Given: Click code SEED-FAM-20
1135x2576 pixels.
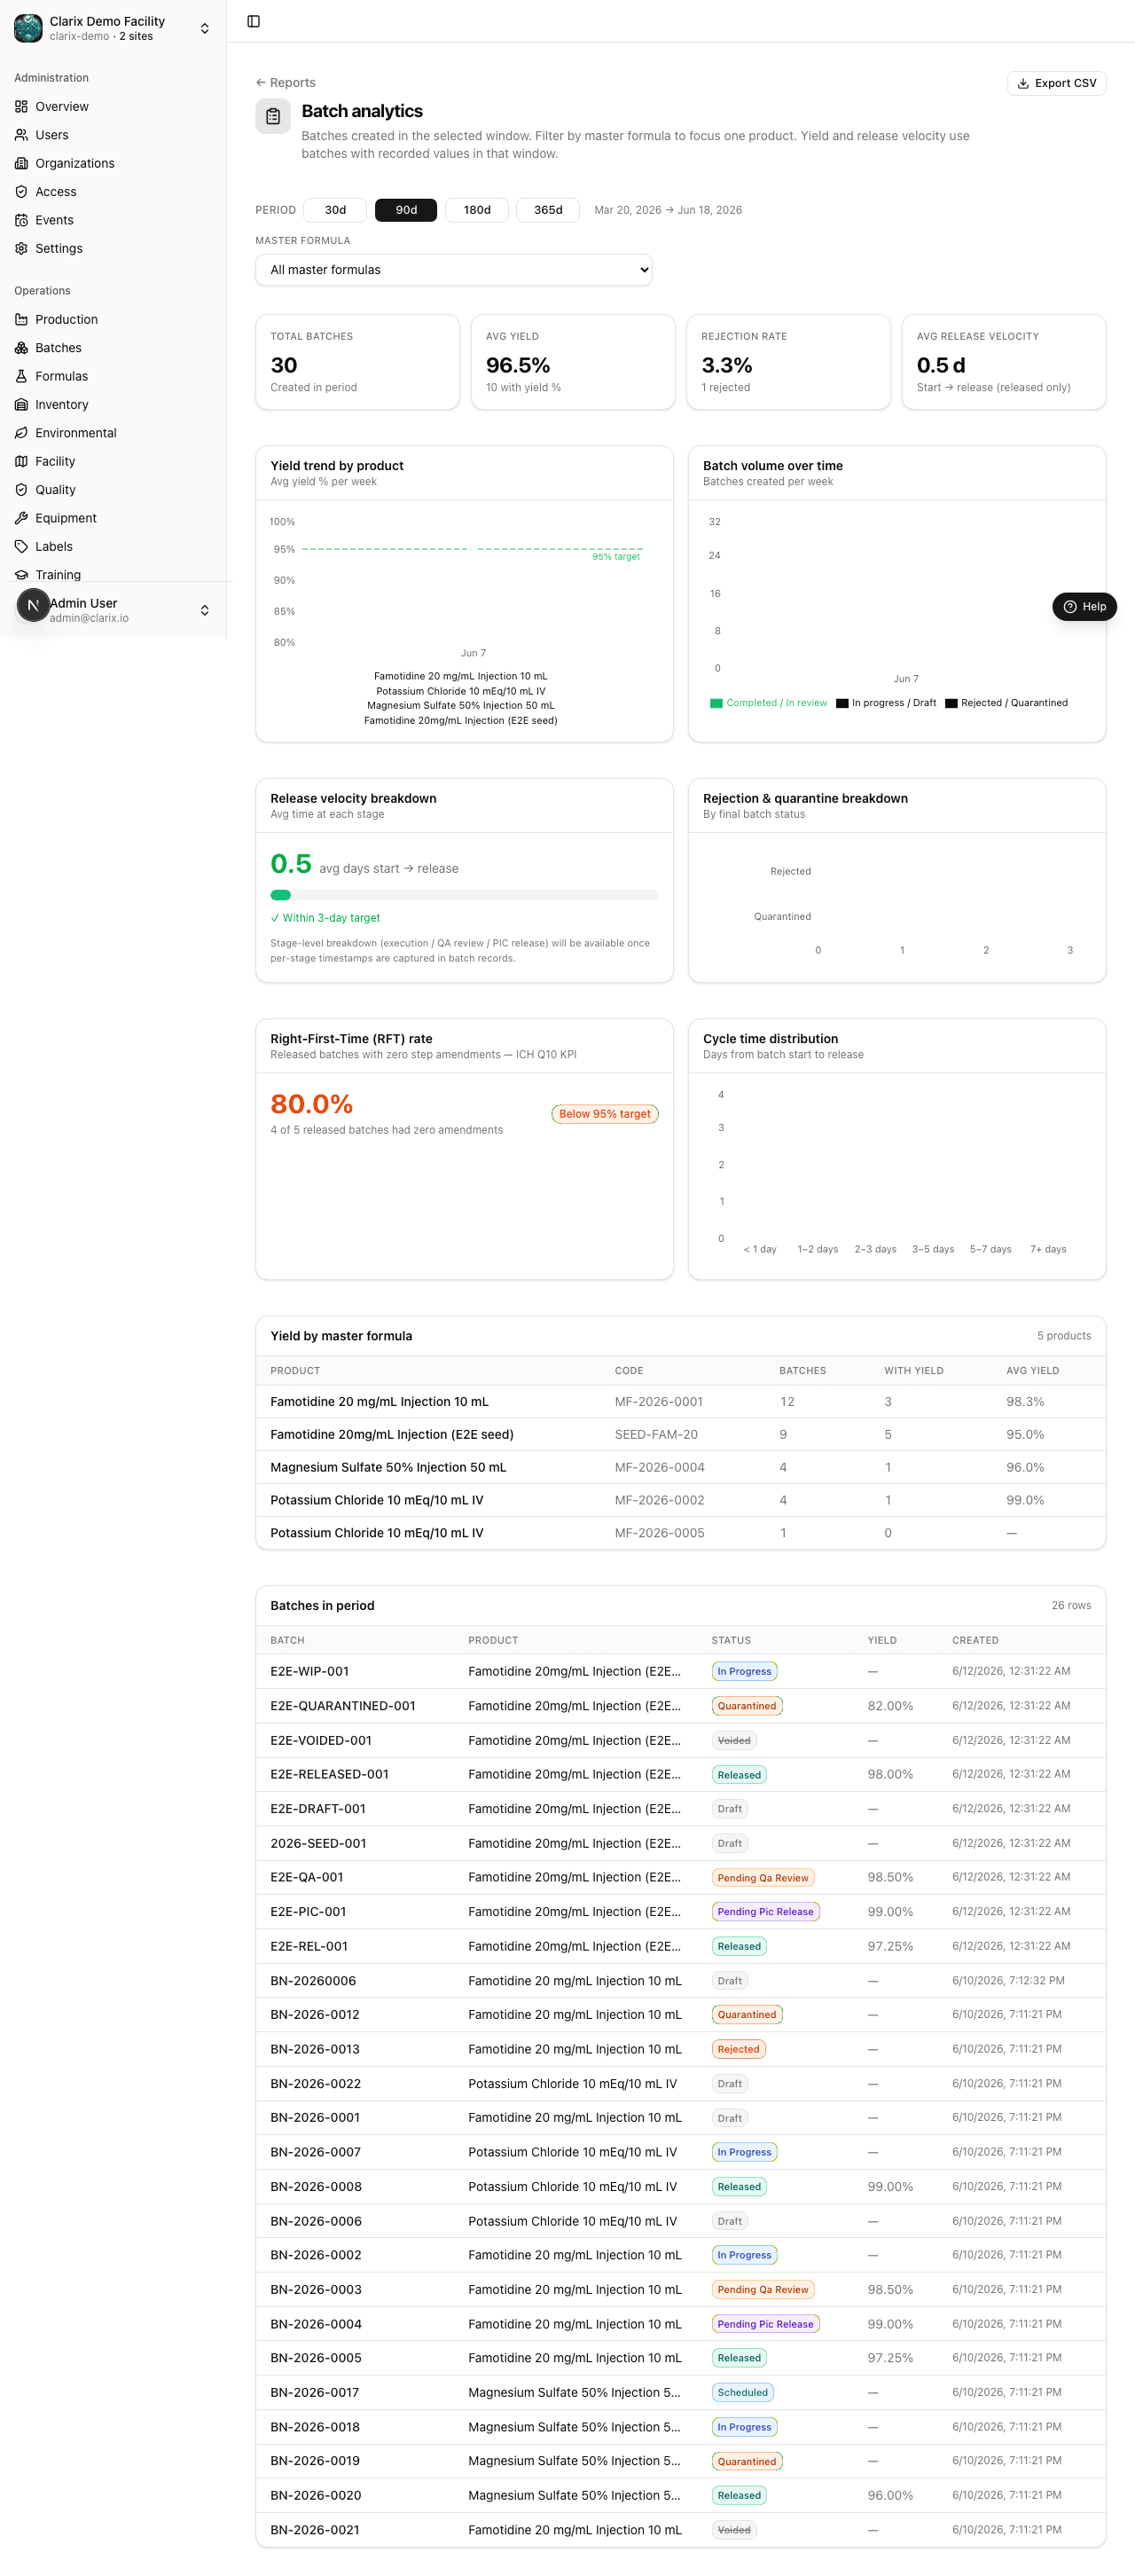Looking at the screenshot, I should [656, 1435].
